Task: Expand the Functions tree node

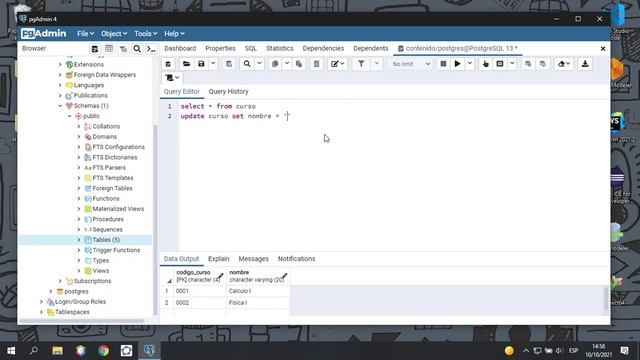Action: pos(79,198)
